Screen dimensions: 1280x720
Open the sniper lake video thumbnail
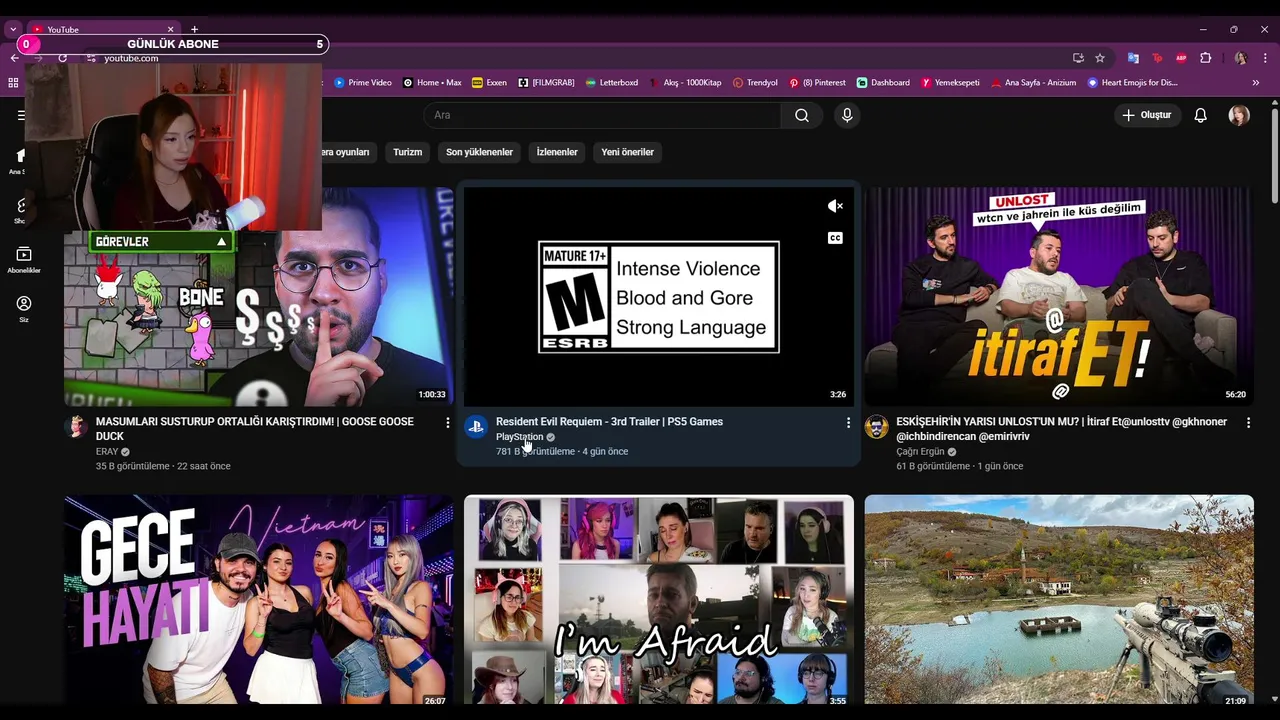click(1059, 600)
